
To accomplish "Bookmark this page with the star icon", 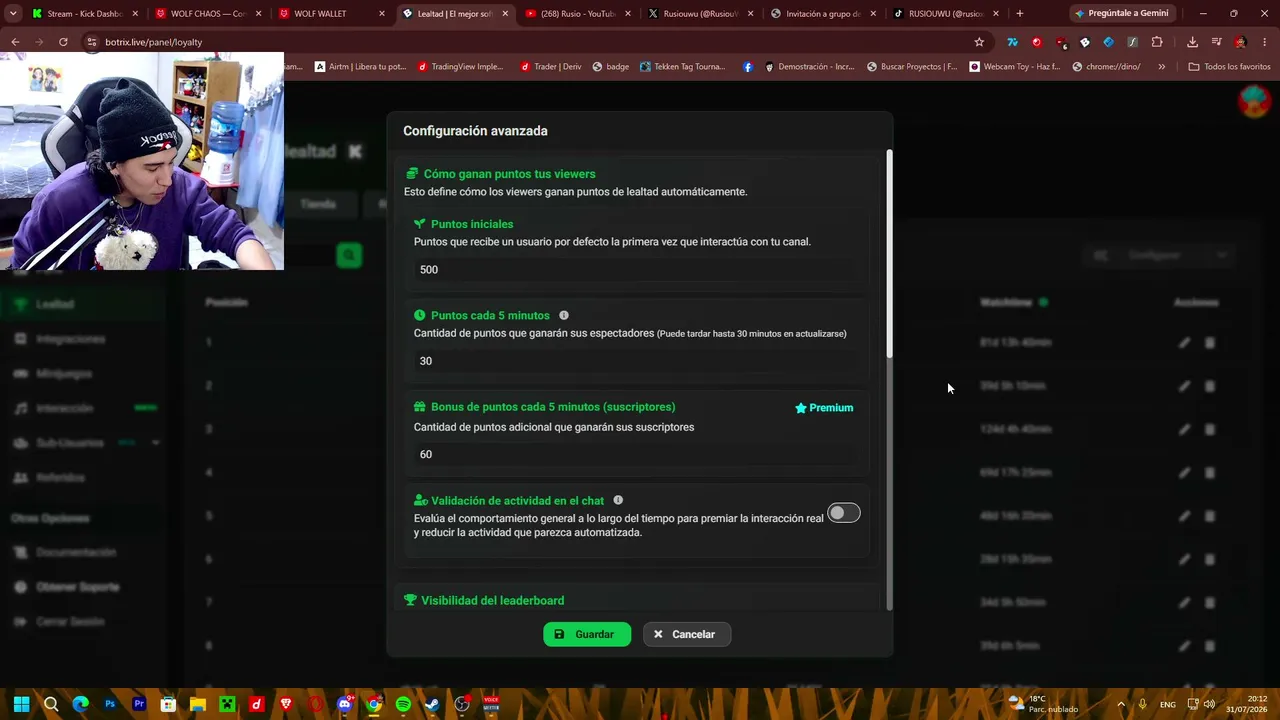I will tap(979, 42).
